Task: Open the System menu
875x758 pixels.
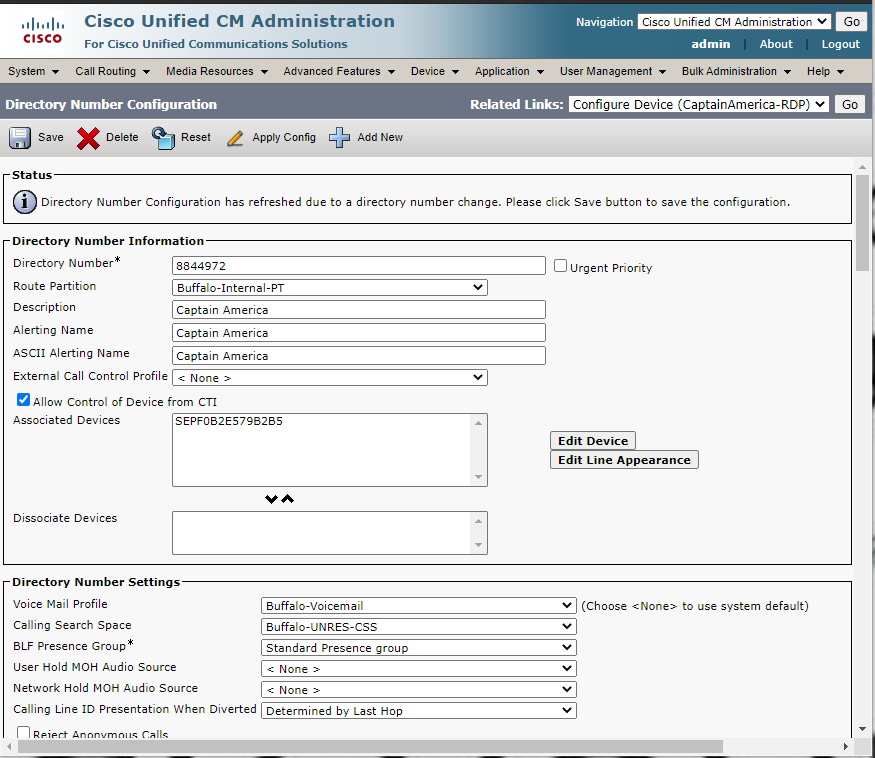Action: click(33, 71)
